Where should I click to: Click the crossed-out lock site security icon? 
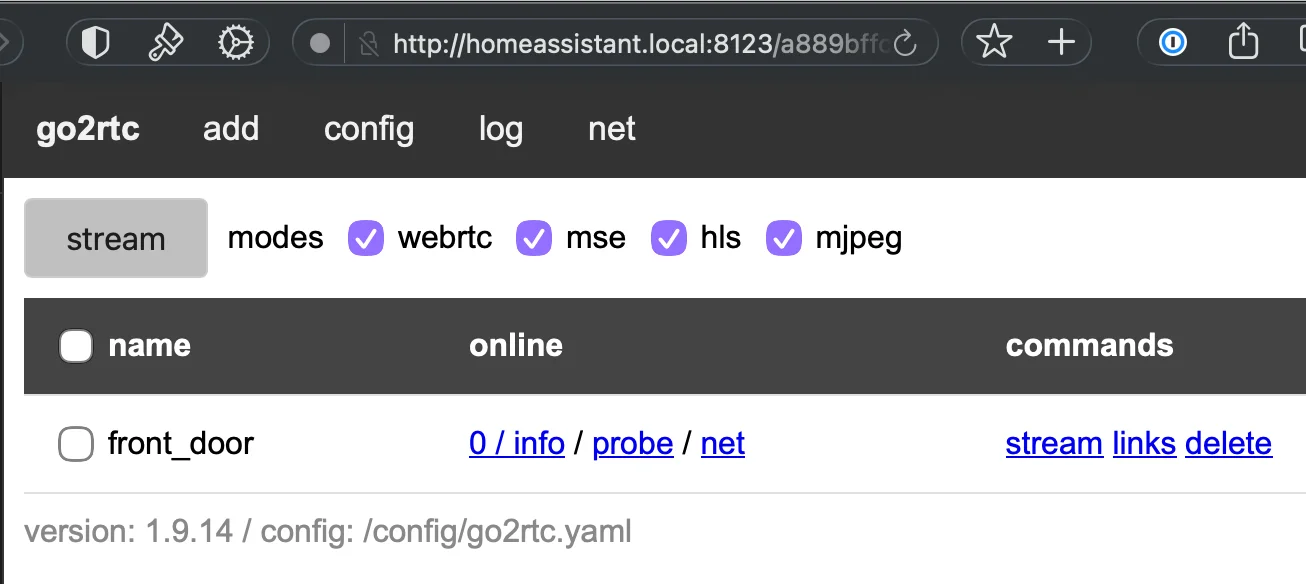click(370, 43)
